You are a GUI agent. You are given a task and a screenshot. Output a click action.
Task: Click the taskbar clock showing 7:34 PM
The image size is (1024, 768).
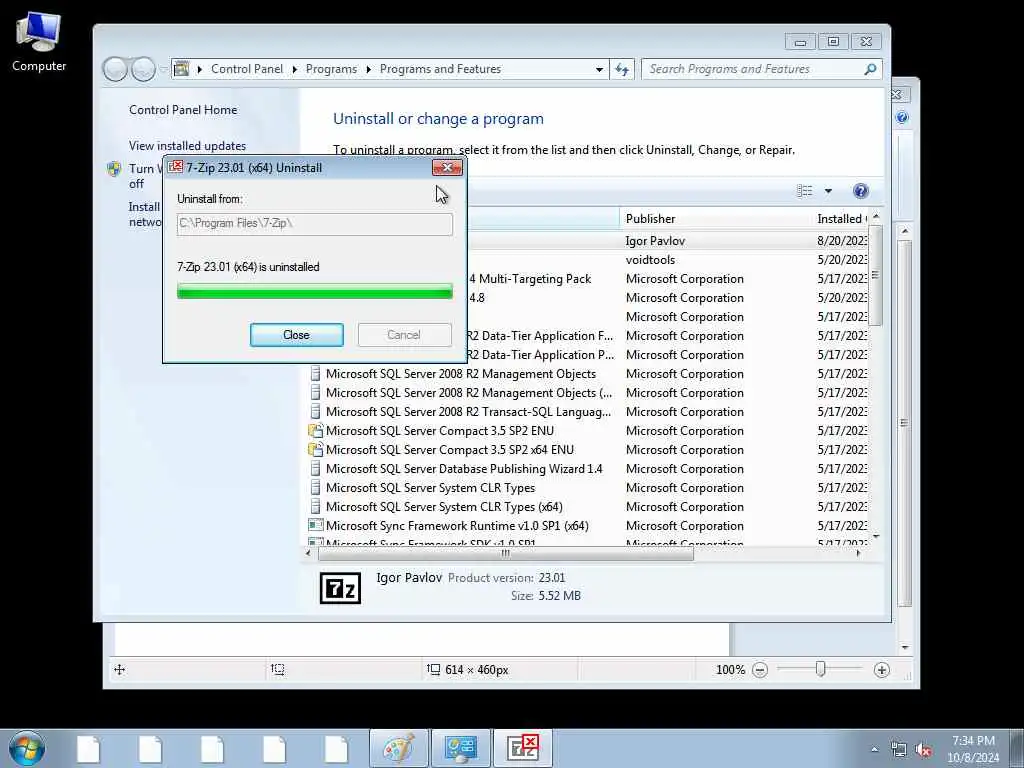point(973,749)
